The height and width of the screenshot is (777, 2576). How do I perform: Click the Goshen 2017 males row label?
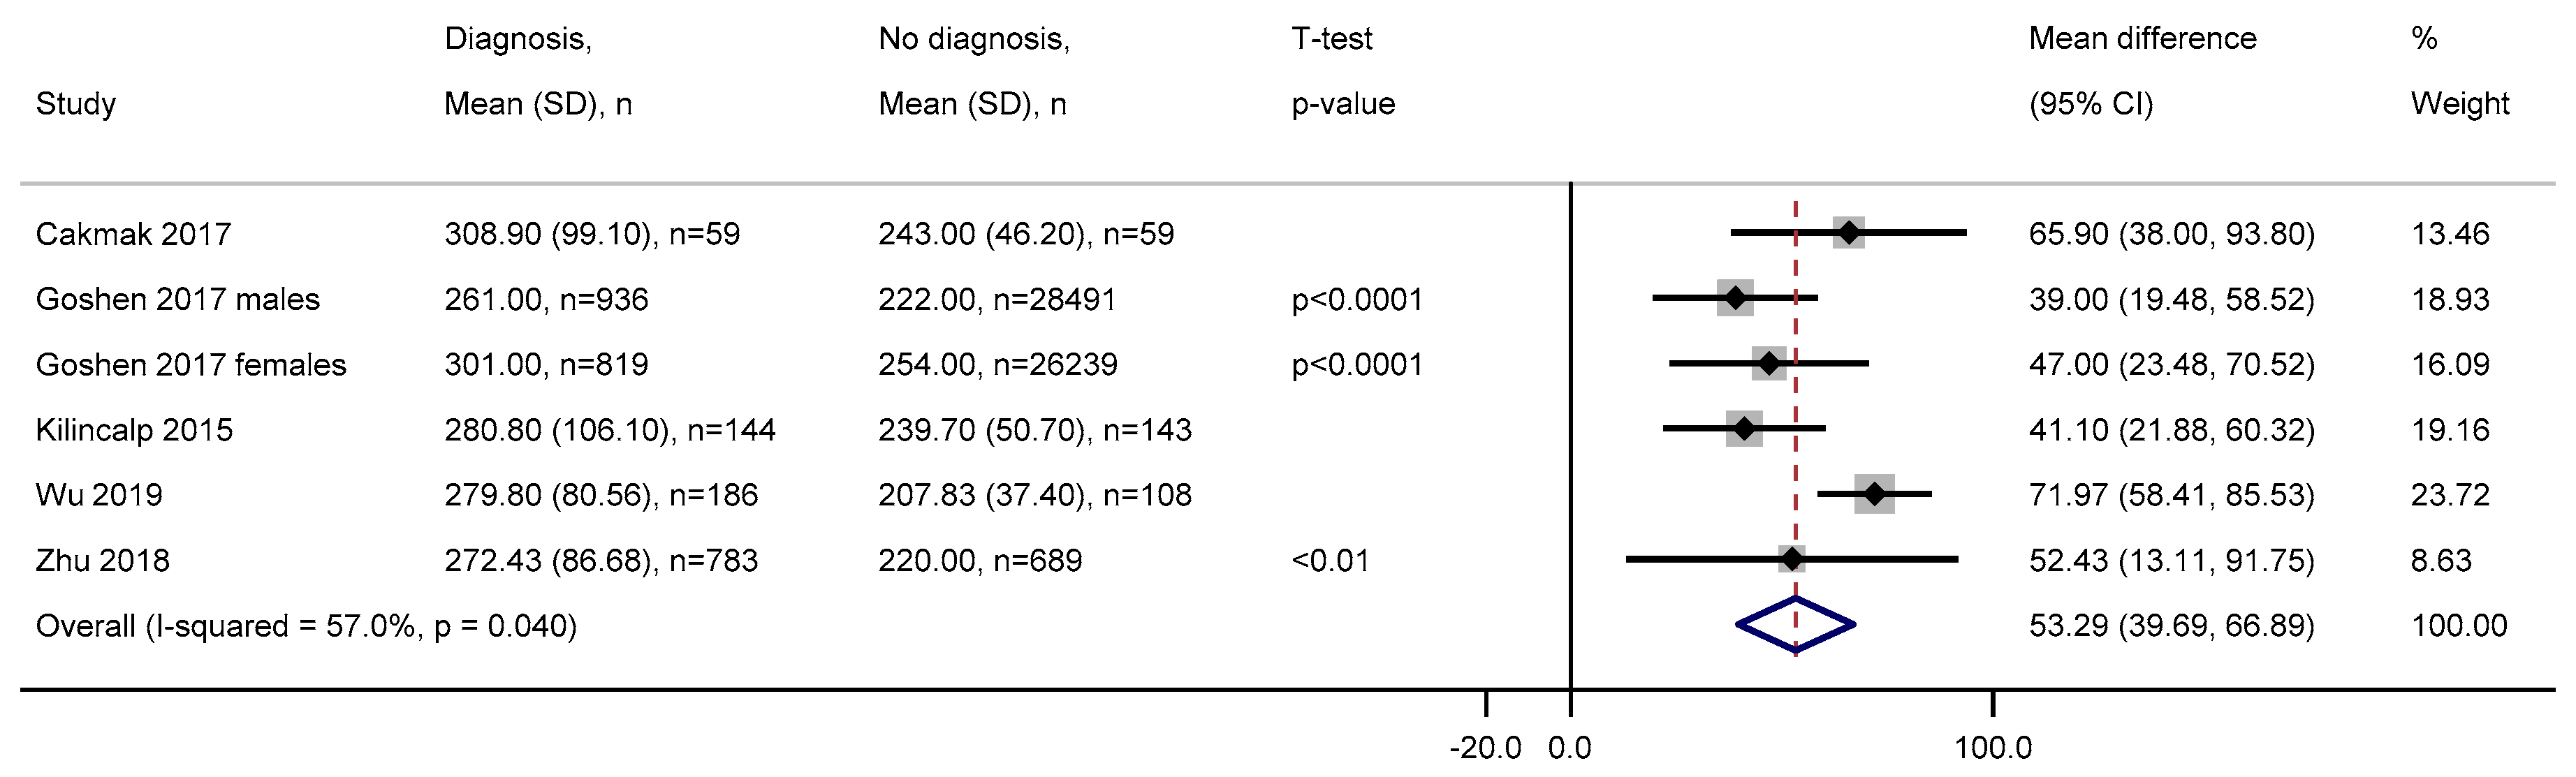177,299
